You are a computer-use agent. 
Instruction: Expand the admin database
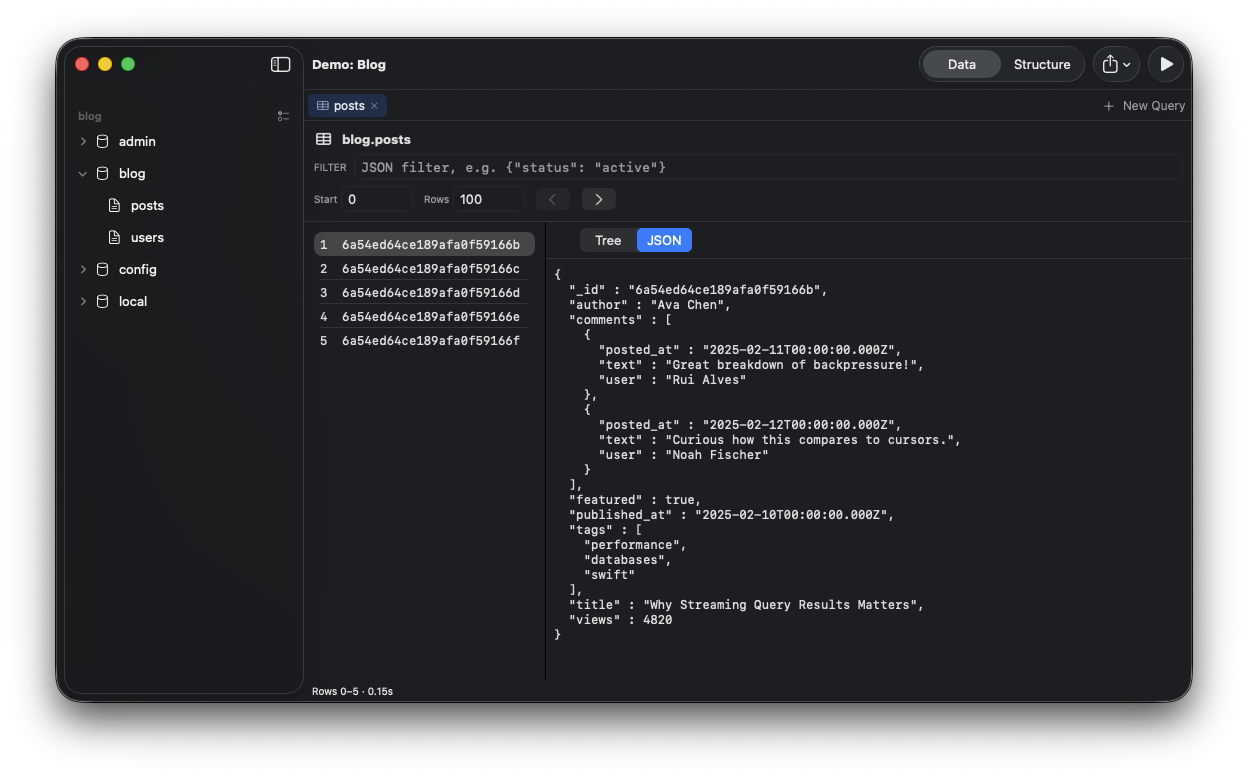(83, 142)
